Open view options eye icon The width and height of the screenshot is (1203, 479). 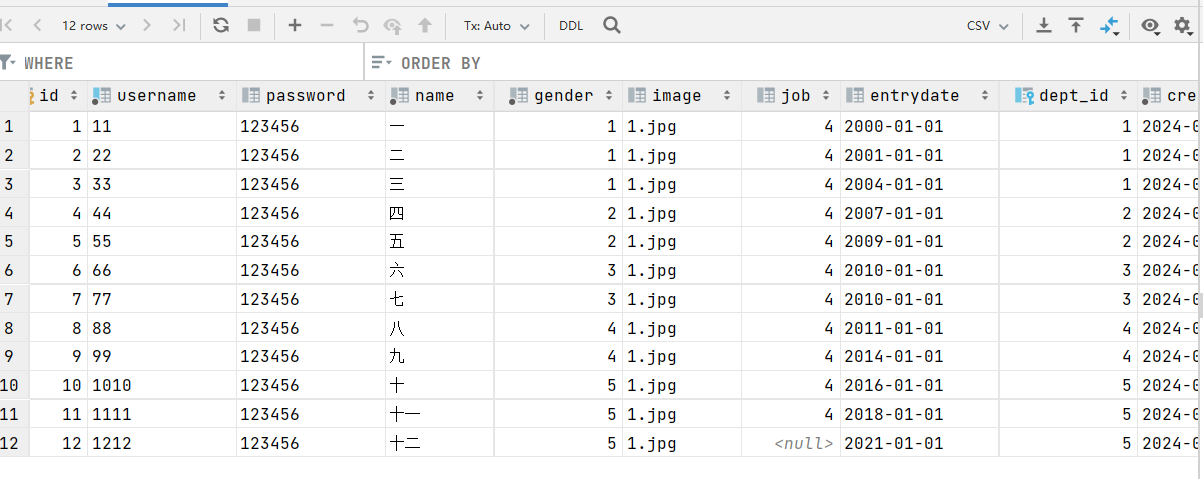(1152, 27)
